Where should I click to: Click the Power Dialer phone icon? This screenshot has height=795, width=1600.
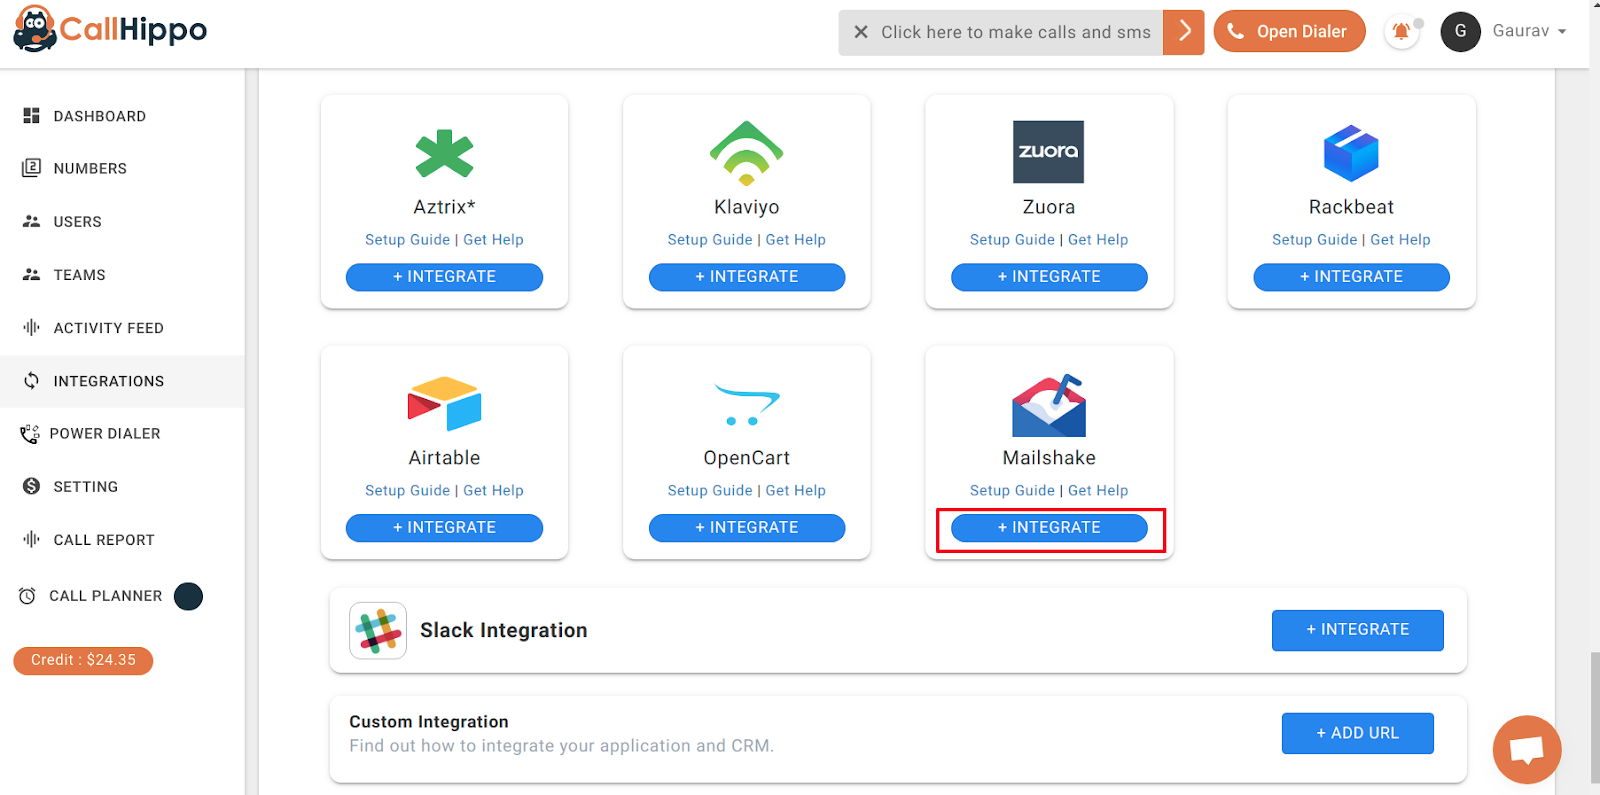[x=30, y=434]
